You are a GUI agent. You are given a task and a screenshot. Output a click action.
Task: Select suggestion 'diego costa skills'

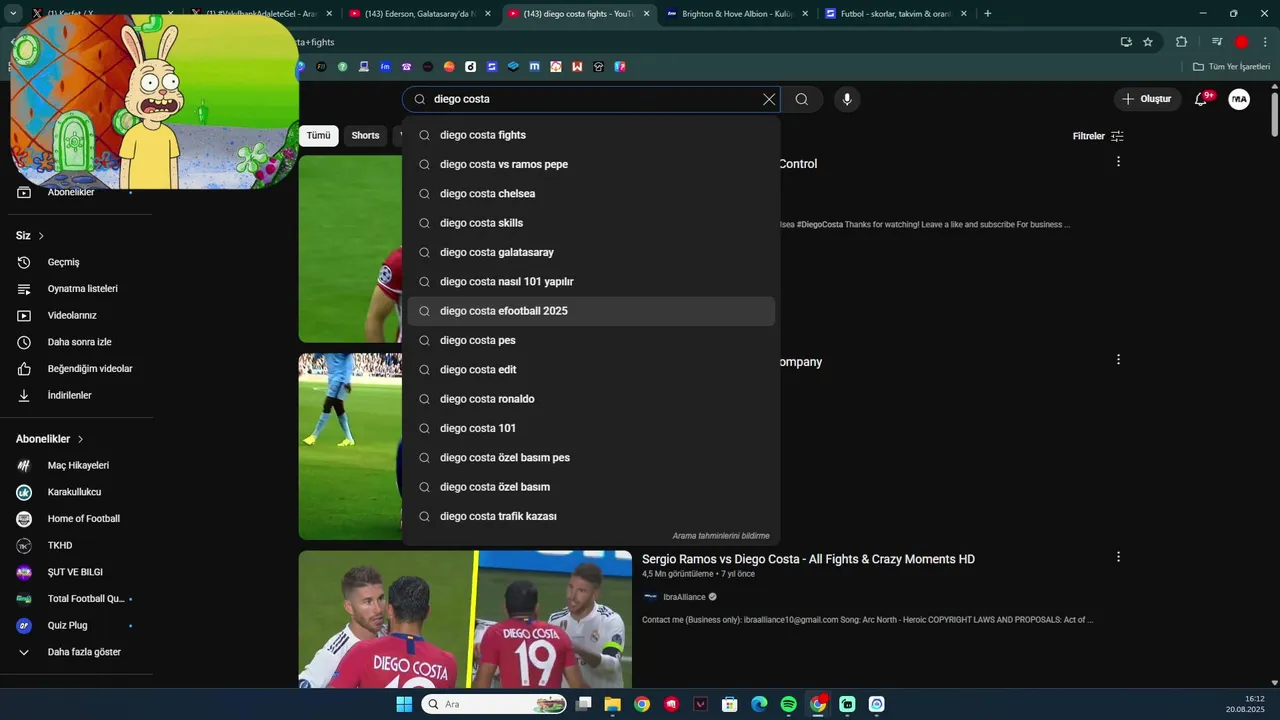pyautogui.click(x=591, y=223)
